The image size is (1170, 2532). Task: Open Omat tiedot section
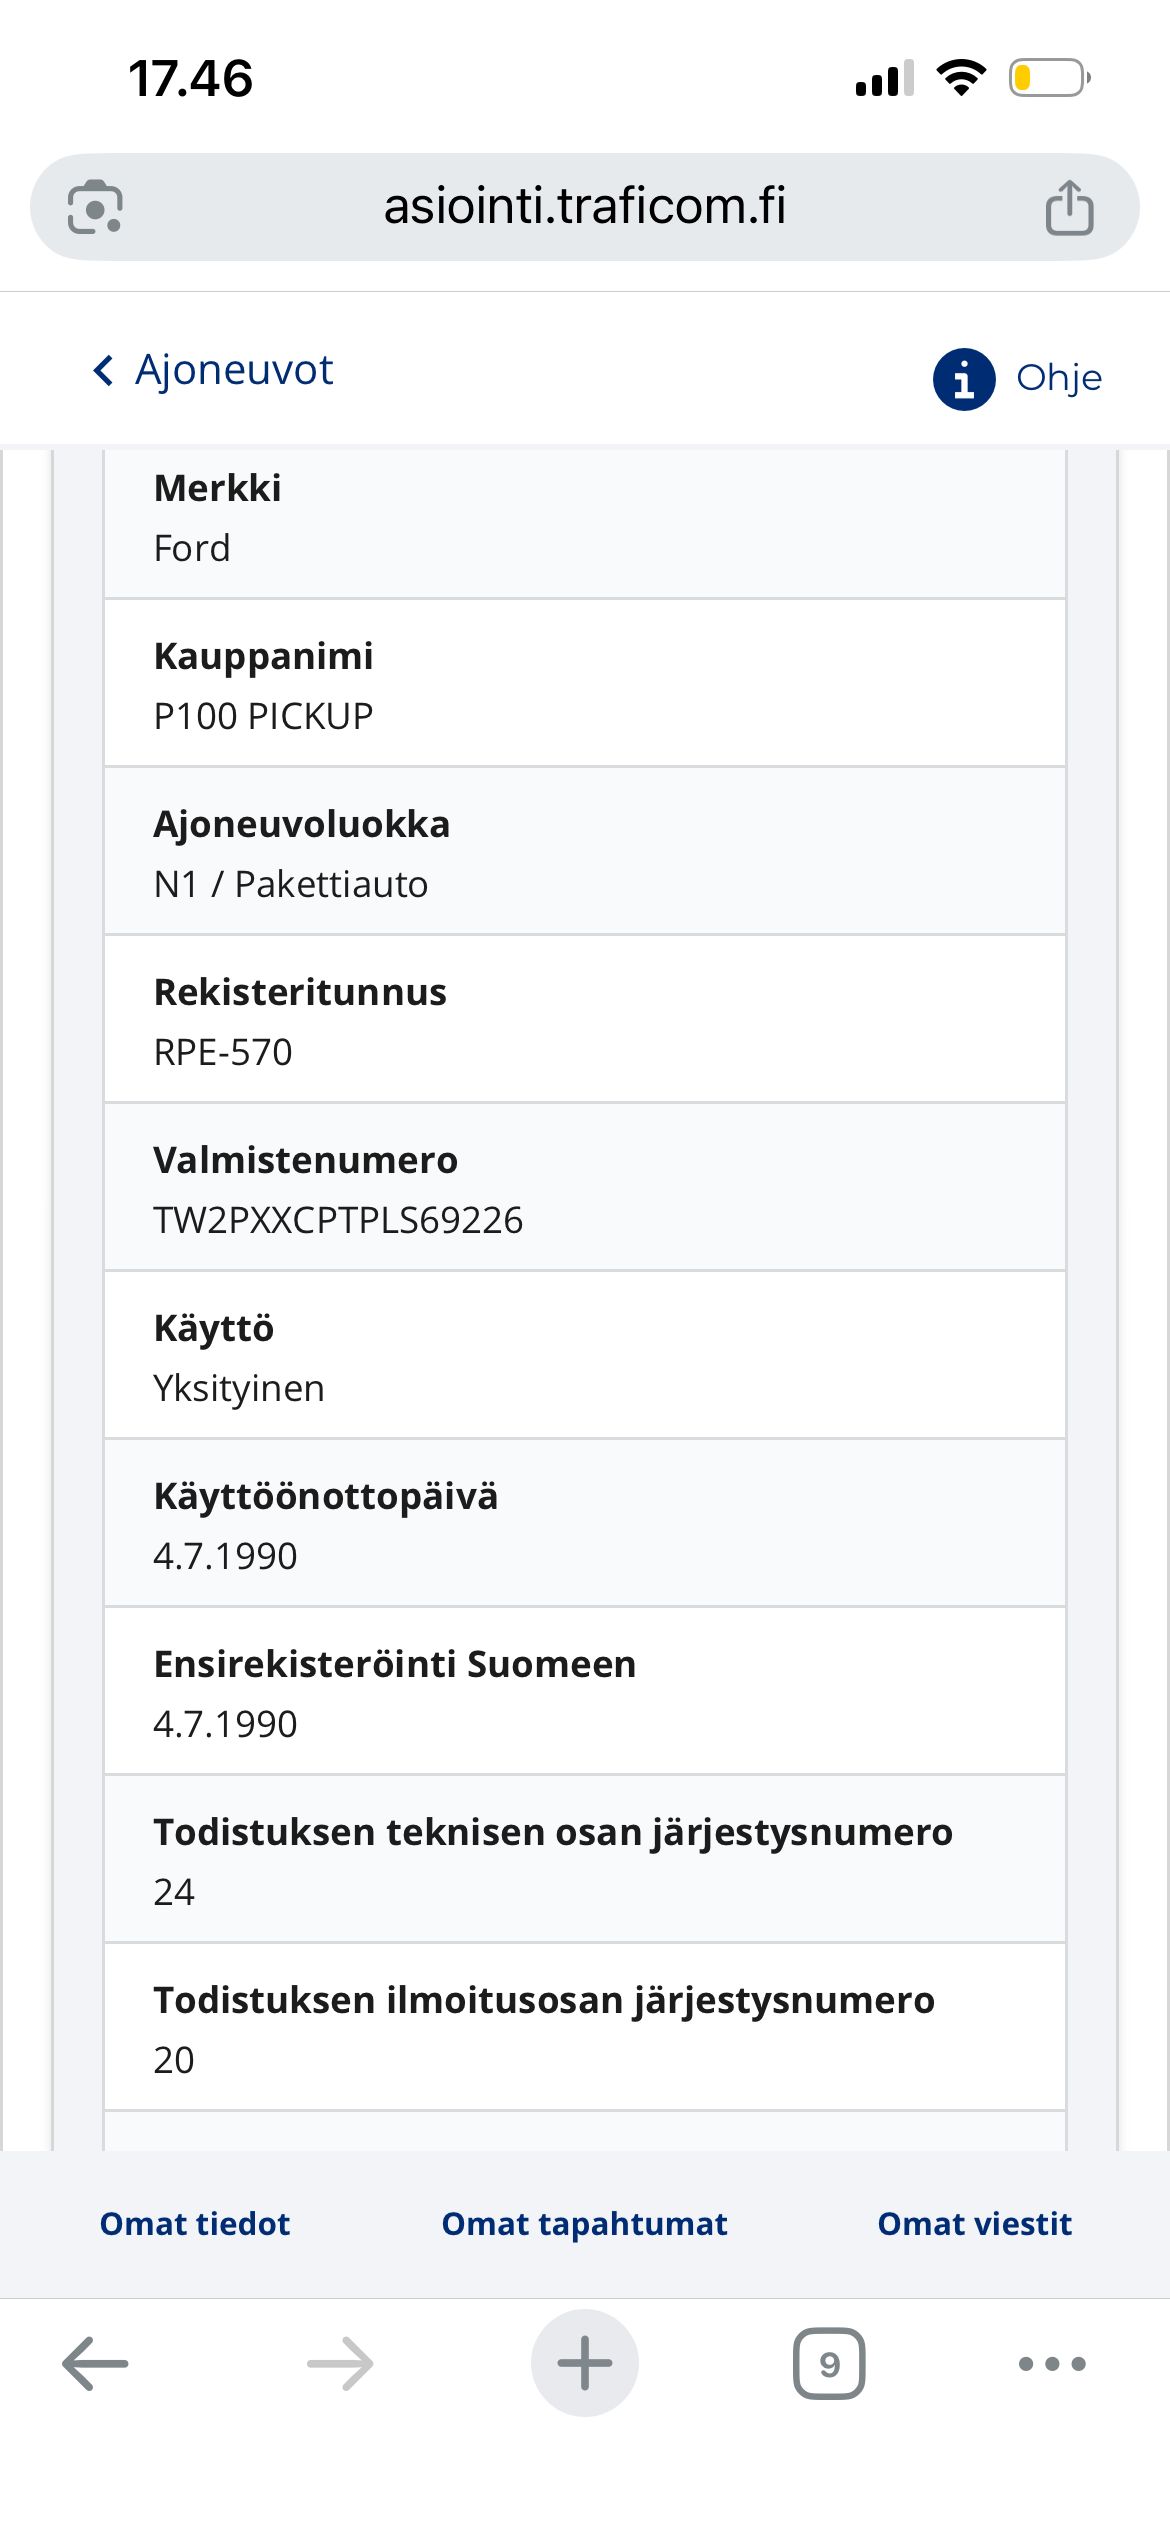(x=195, y=2223)
